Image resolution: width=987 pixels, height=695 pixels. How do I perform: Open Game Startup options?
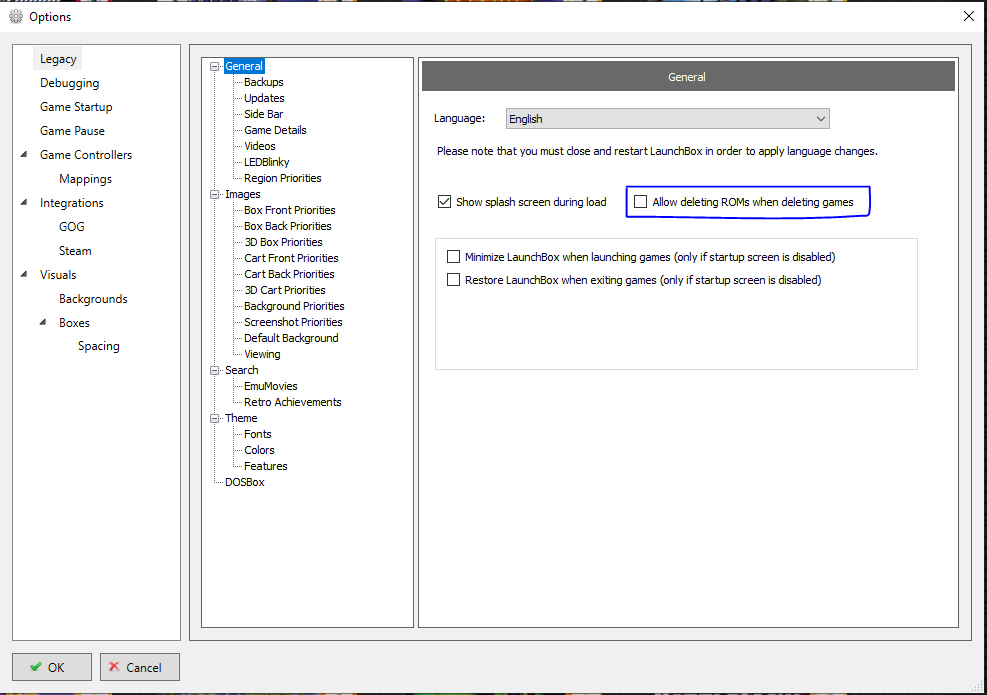pyautogui.click(x=76, y=106)
